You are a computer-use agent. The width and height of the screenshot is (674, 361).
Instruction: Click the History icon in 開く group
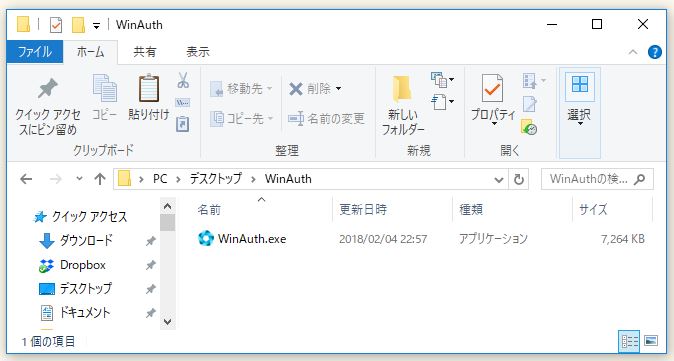pyautogui.click(x=529, y=127)
